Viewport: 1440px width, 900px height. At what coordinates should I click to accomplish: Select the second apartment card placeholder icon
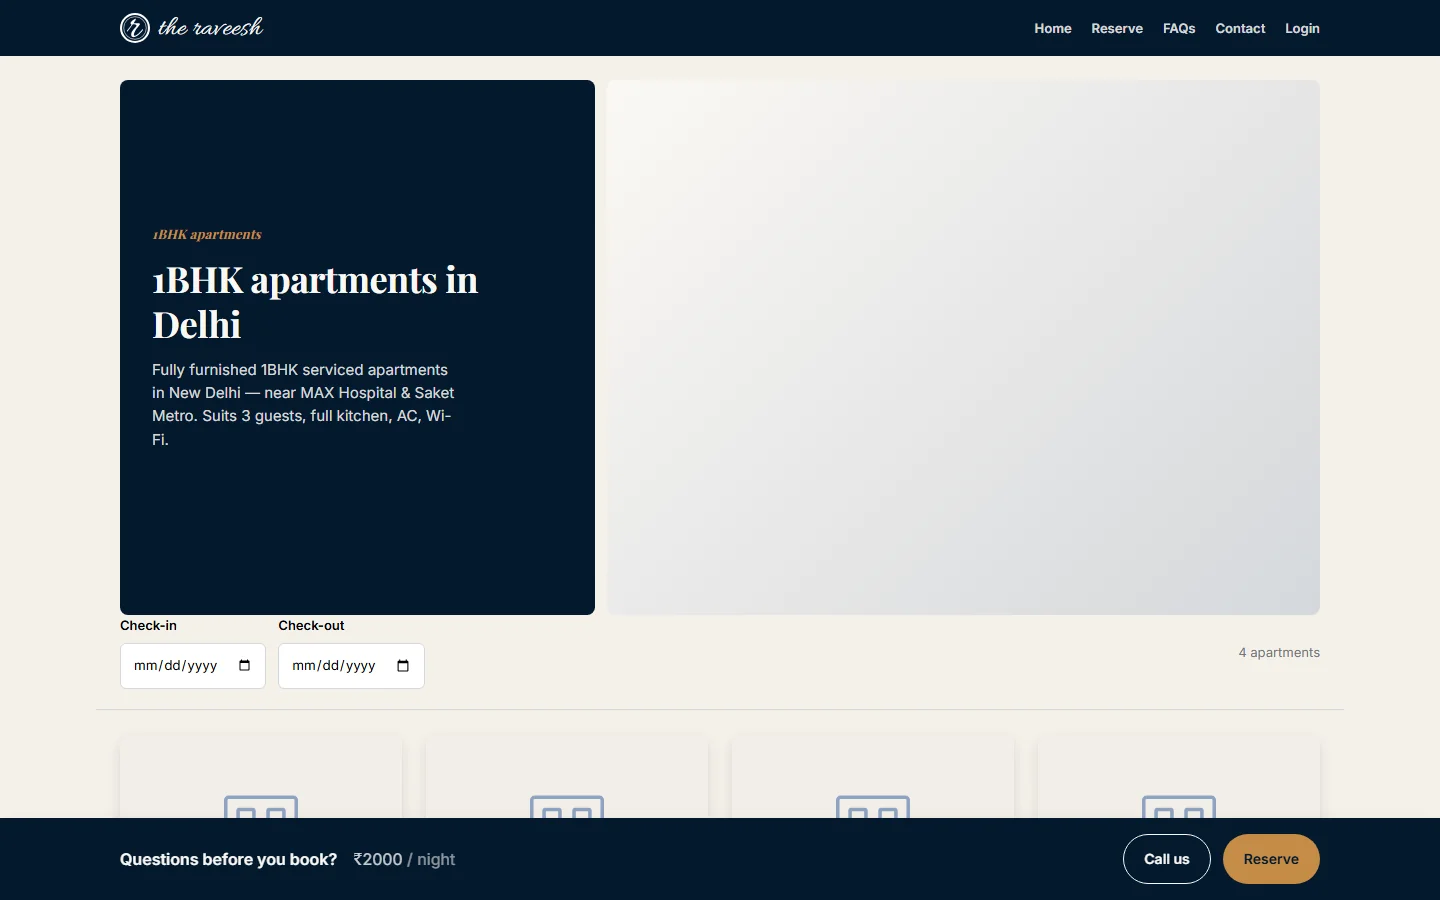coord(567,807)
